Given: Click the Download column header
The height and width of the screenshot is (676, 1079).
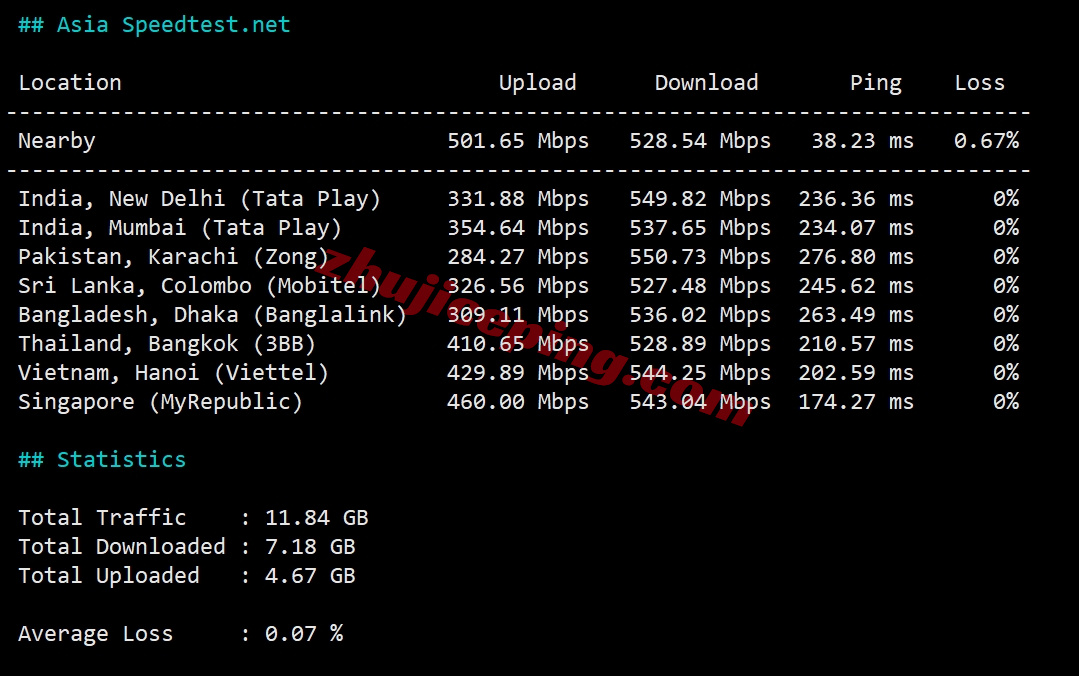Looking at the screenshot, I should [706, 83].
